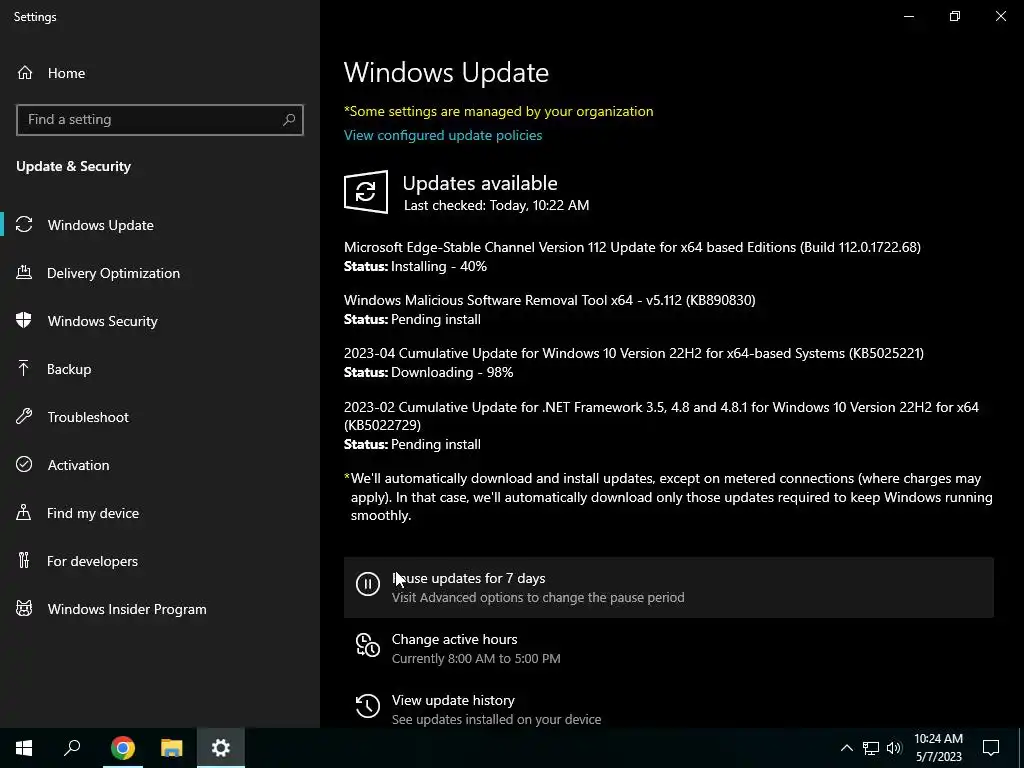Click the Backup arrow icon

point(24,369)
